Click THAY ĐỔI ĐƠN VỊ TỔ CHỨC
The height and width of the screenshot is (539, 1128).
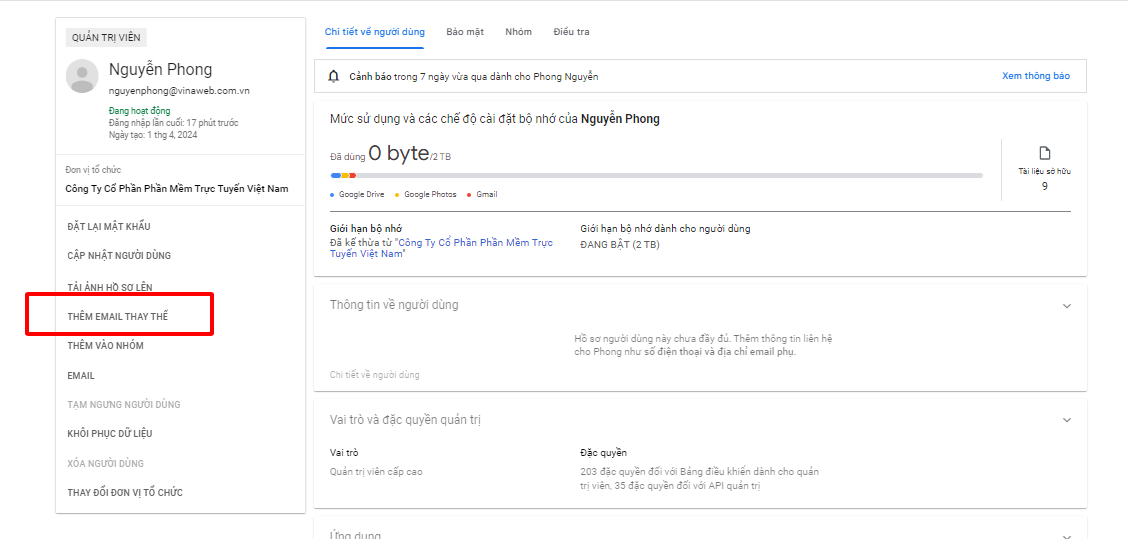coord(125,493)
